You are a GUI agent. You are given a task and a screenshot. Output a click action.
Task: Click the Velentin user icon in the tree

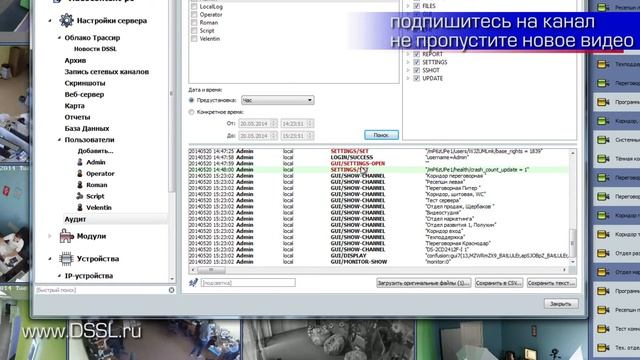80,207
